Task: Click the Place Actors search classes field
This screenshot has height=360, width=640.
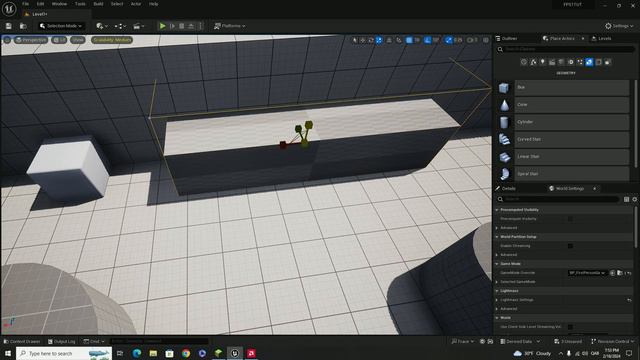Action: [x=565, y=49]
